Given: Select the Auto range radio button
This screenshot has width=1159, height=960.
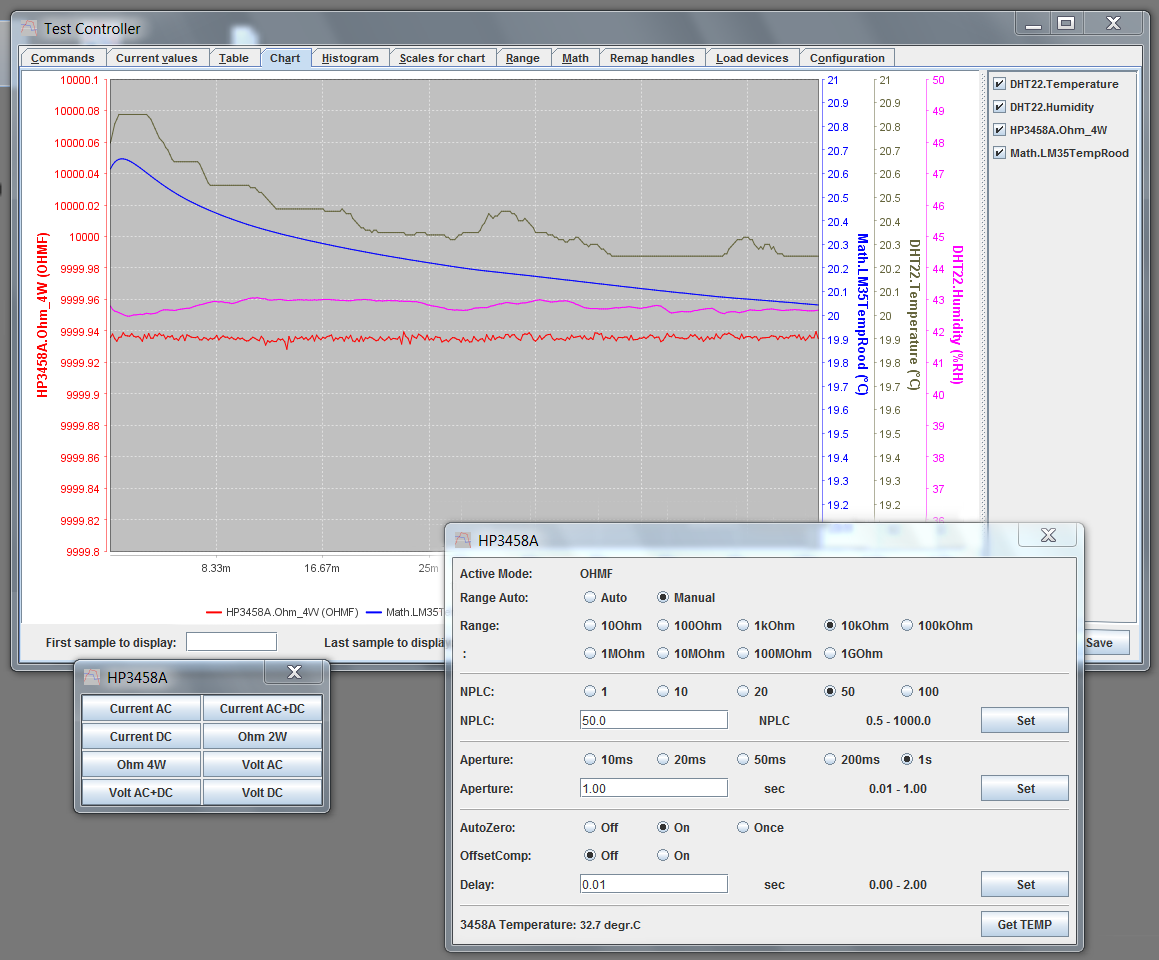Looking at the screenshot, I should click(x=591, y=598).
